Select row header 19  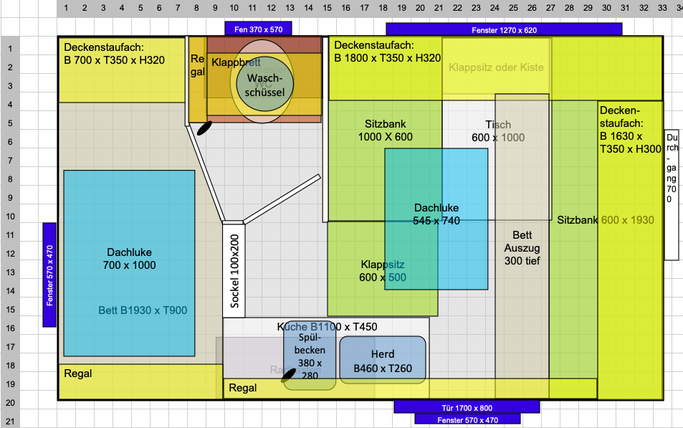pos(10,384)
